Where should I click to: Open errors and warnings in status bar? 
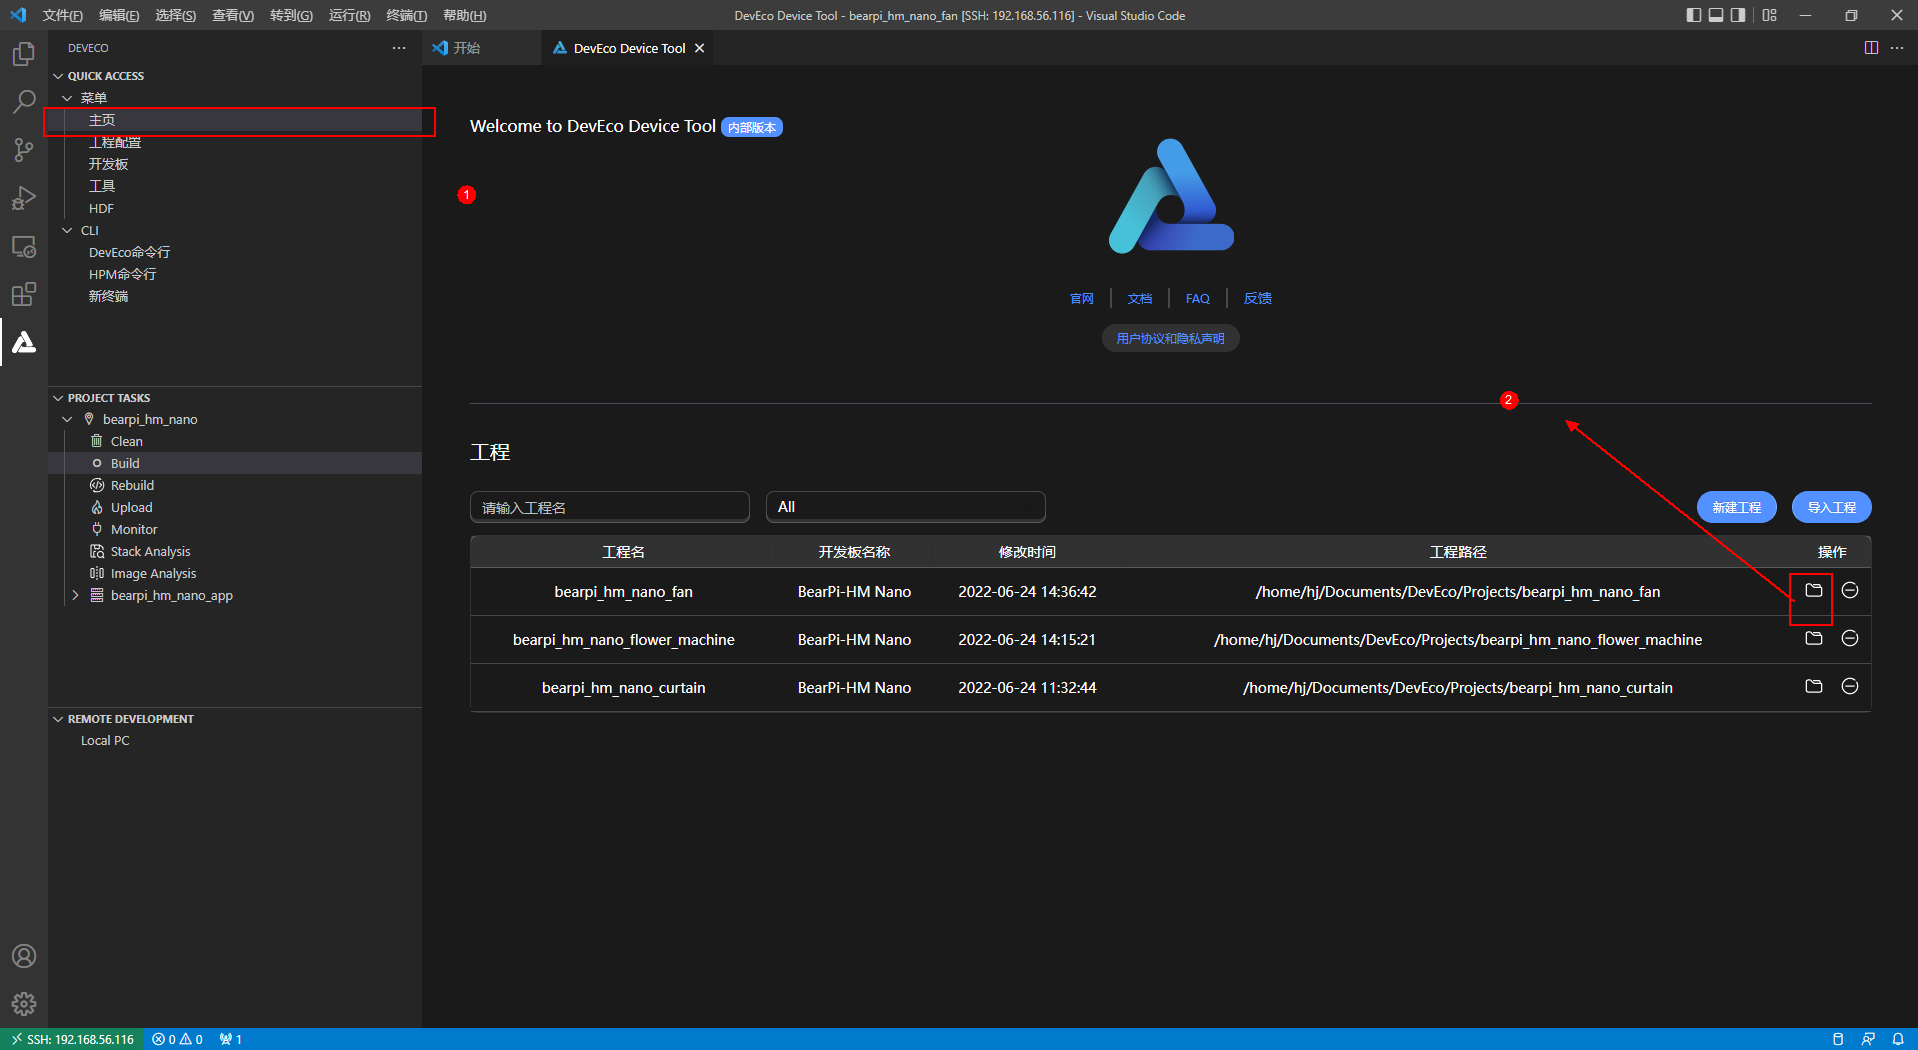[x=178, y=1039]
